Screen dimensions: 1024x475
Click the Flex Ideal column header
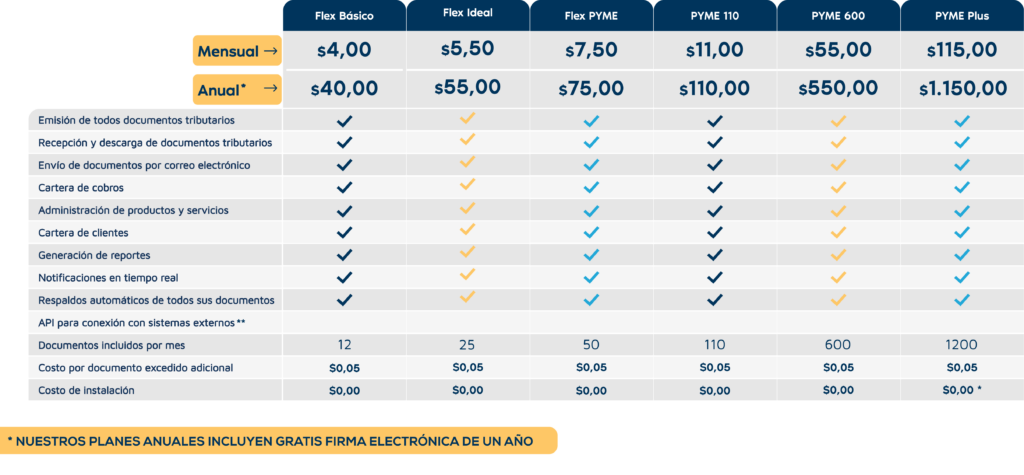tap(468, 16)
